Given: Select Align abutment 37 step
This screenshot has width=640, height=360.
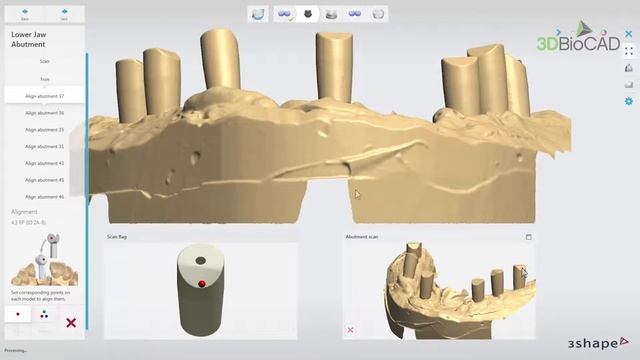Looking at the screenshot, I should pos(44,96).
